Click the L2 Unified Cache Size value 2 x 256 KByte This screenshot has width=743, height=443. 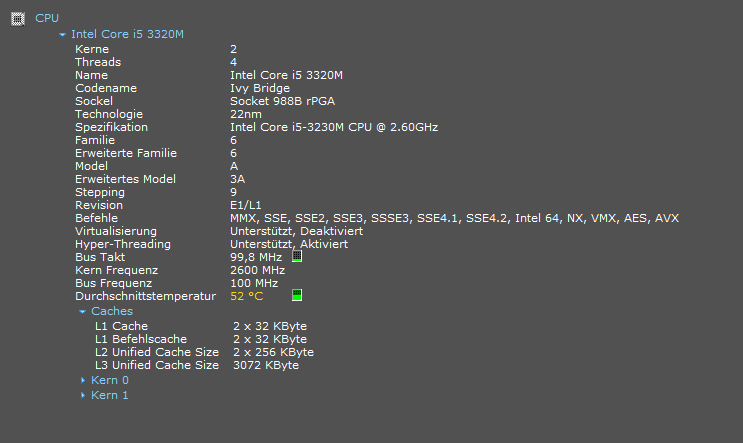[273, 353]
